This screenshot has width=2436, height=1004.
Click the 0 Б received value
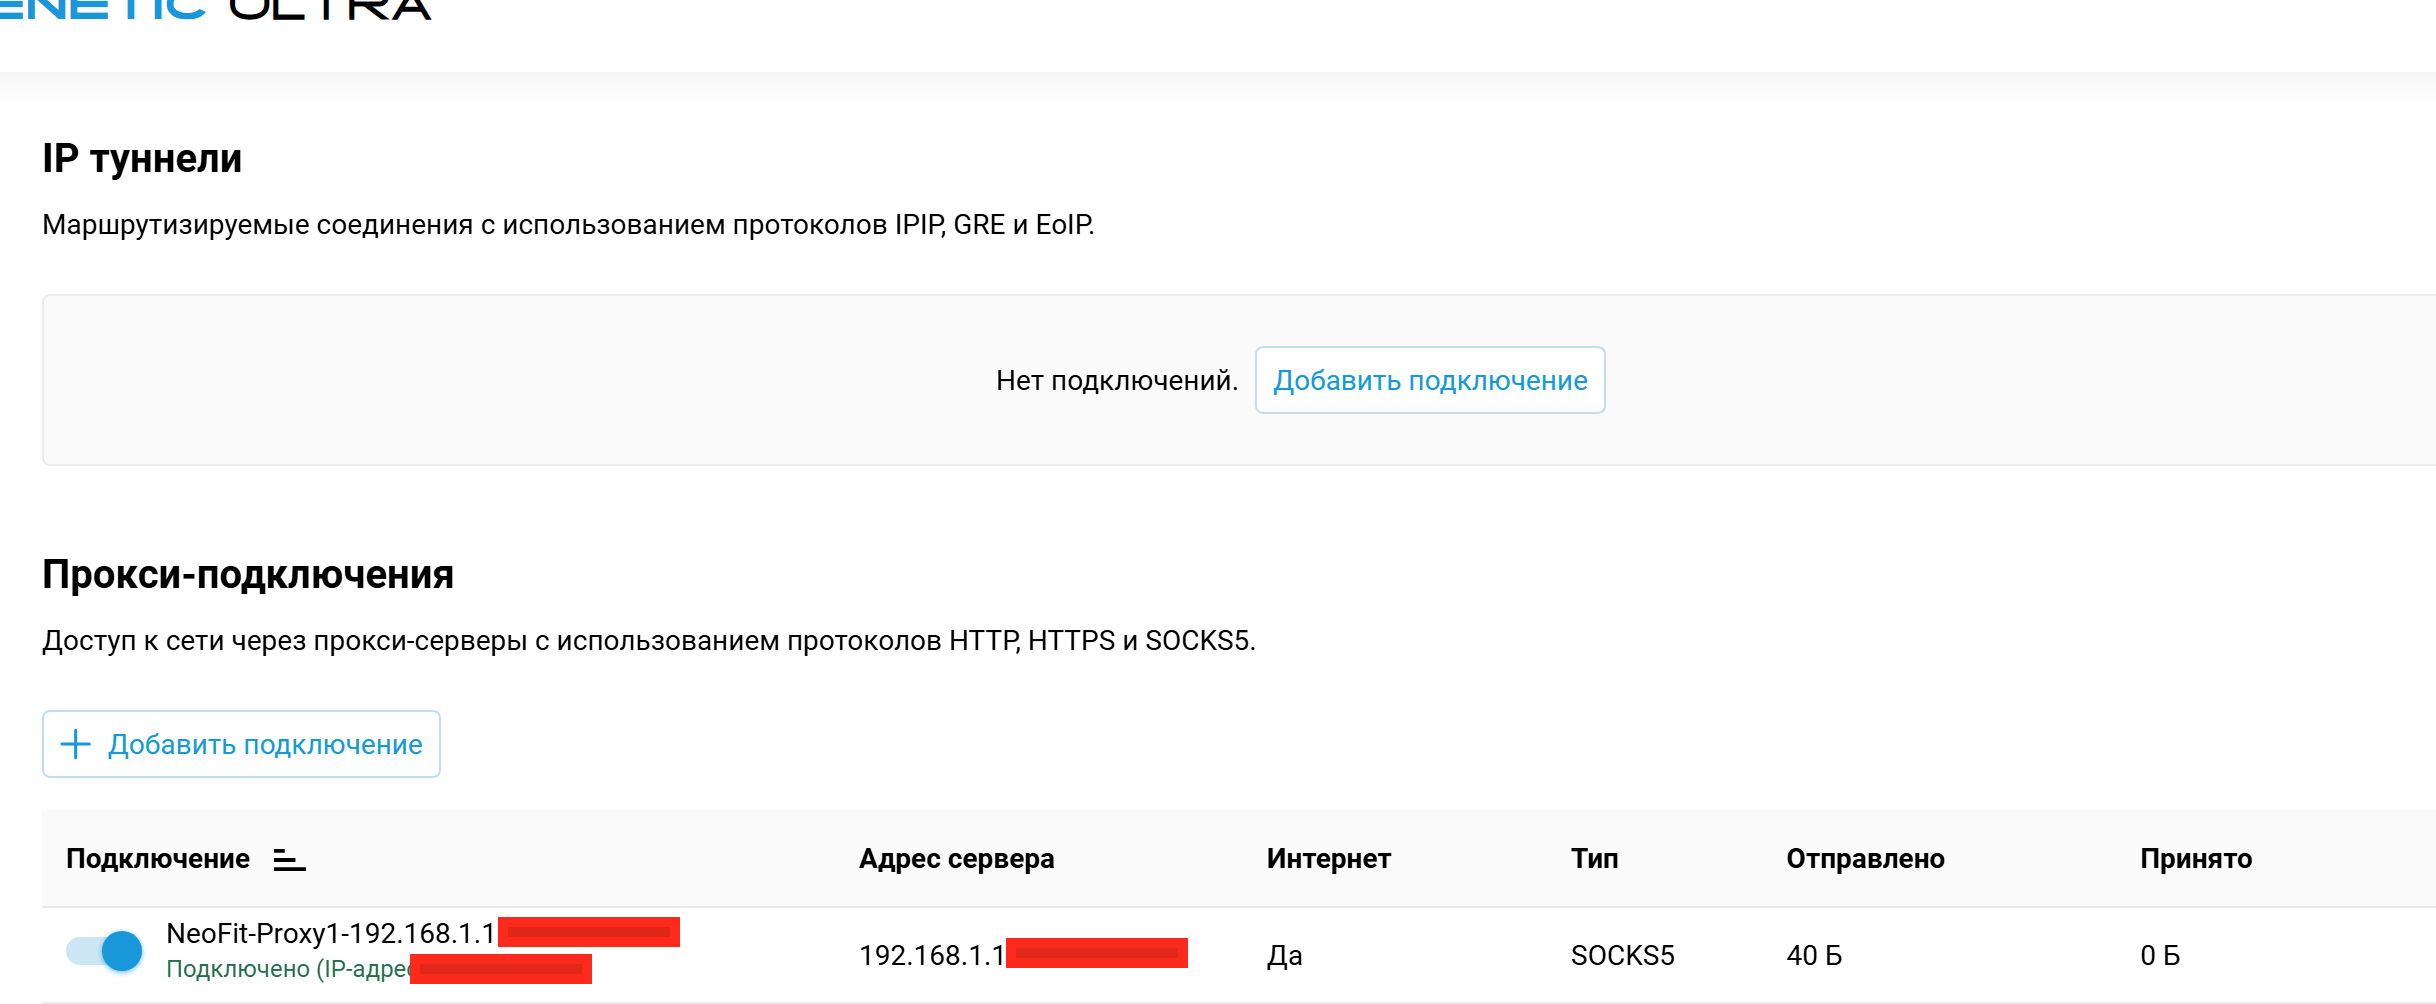2160,956
